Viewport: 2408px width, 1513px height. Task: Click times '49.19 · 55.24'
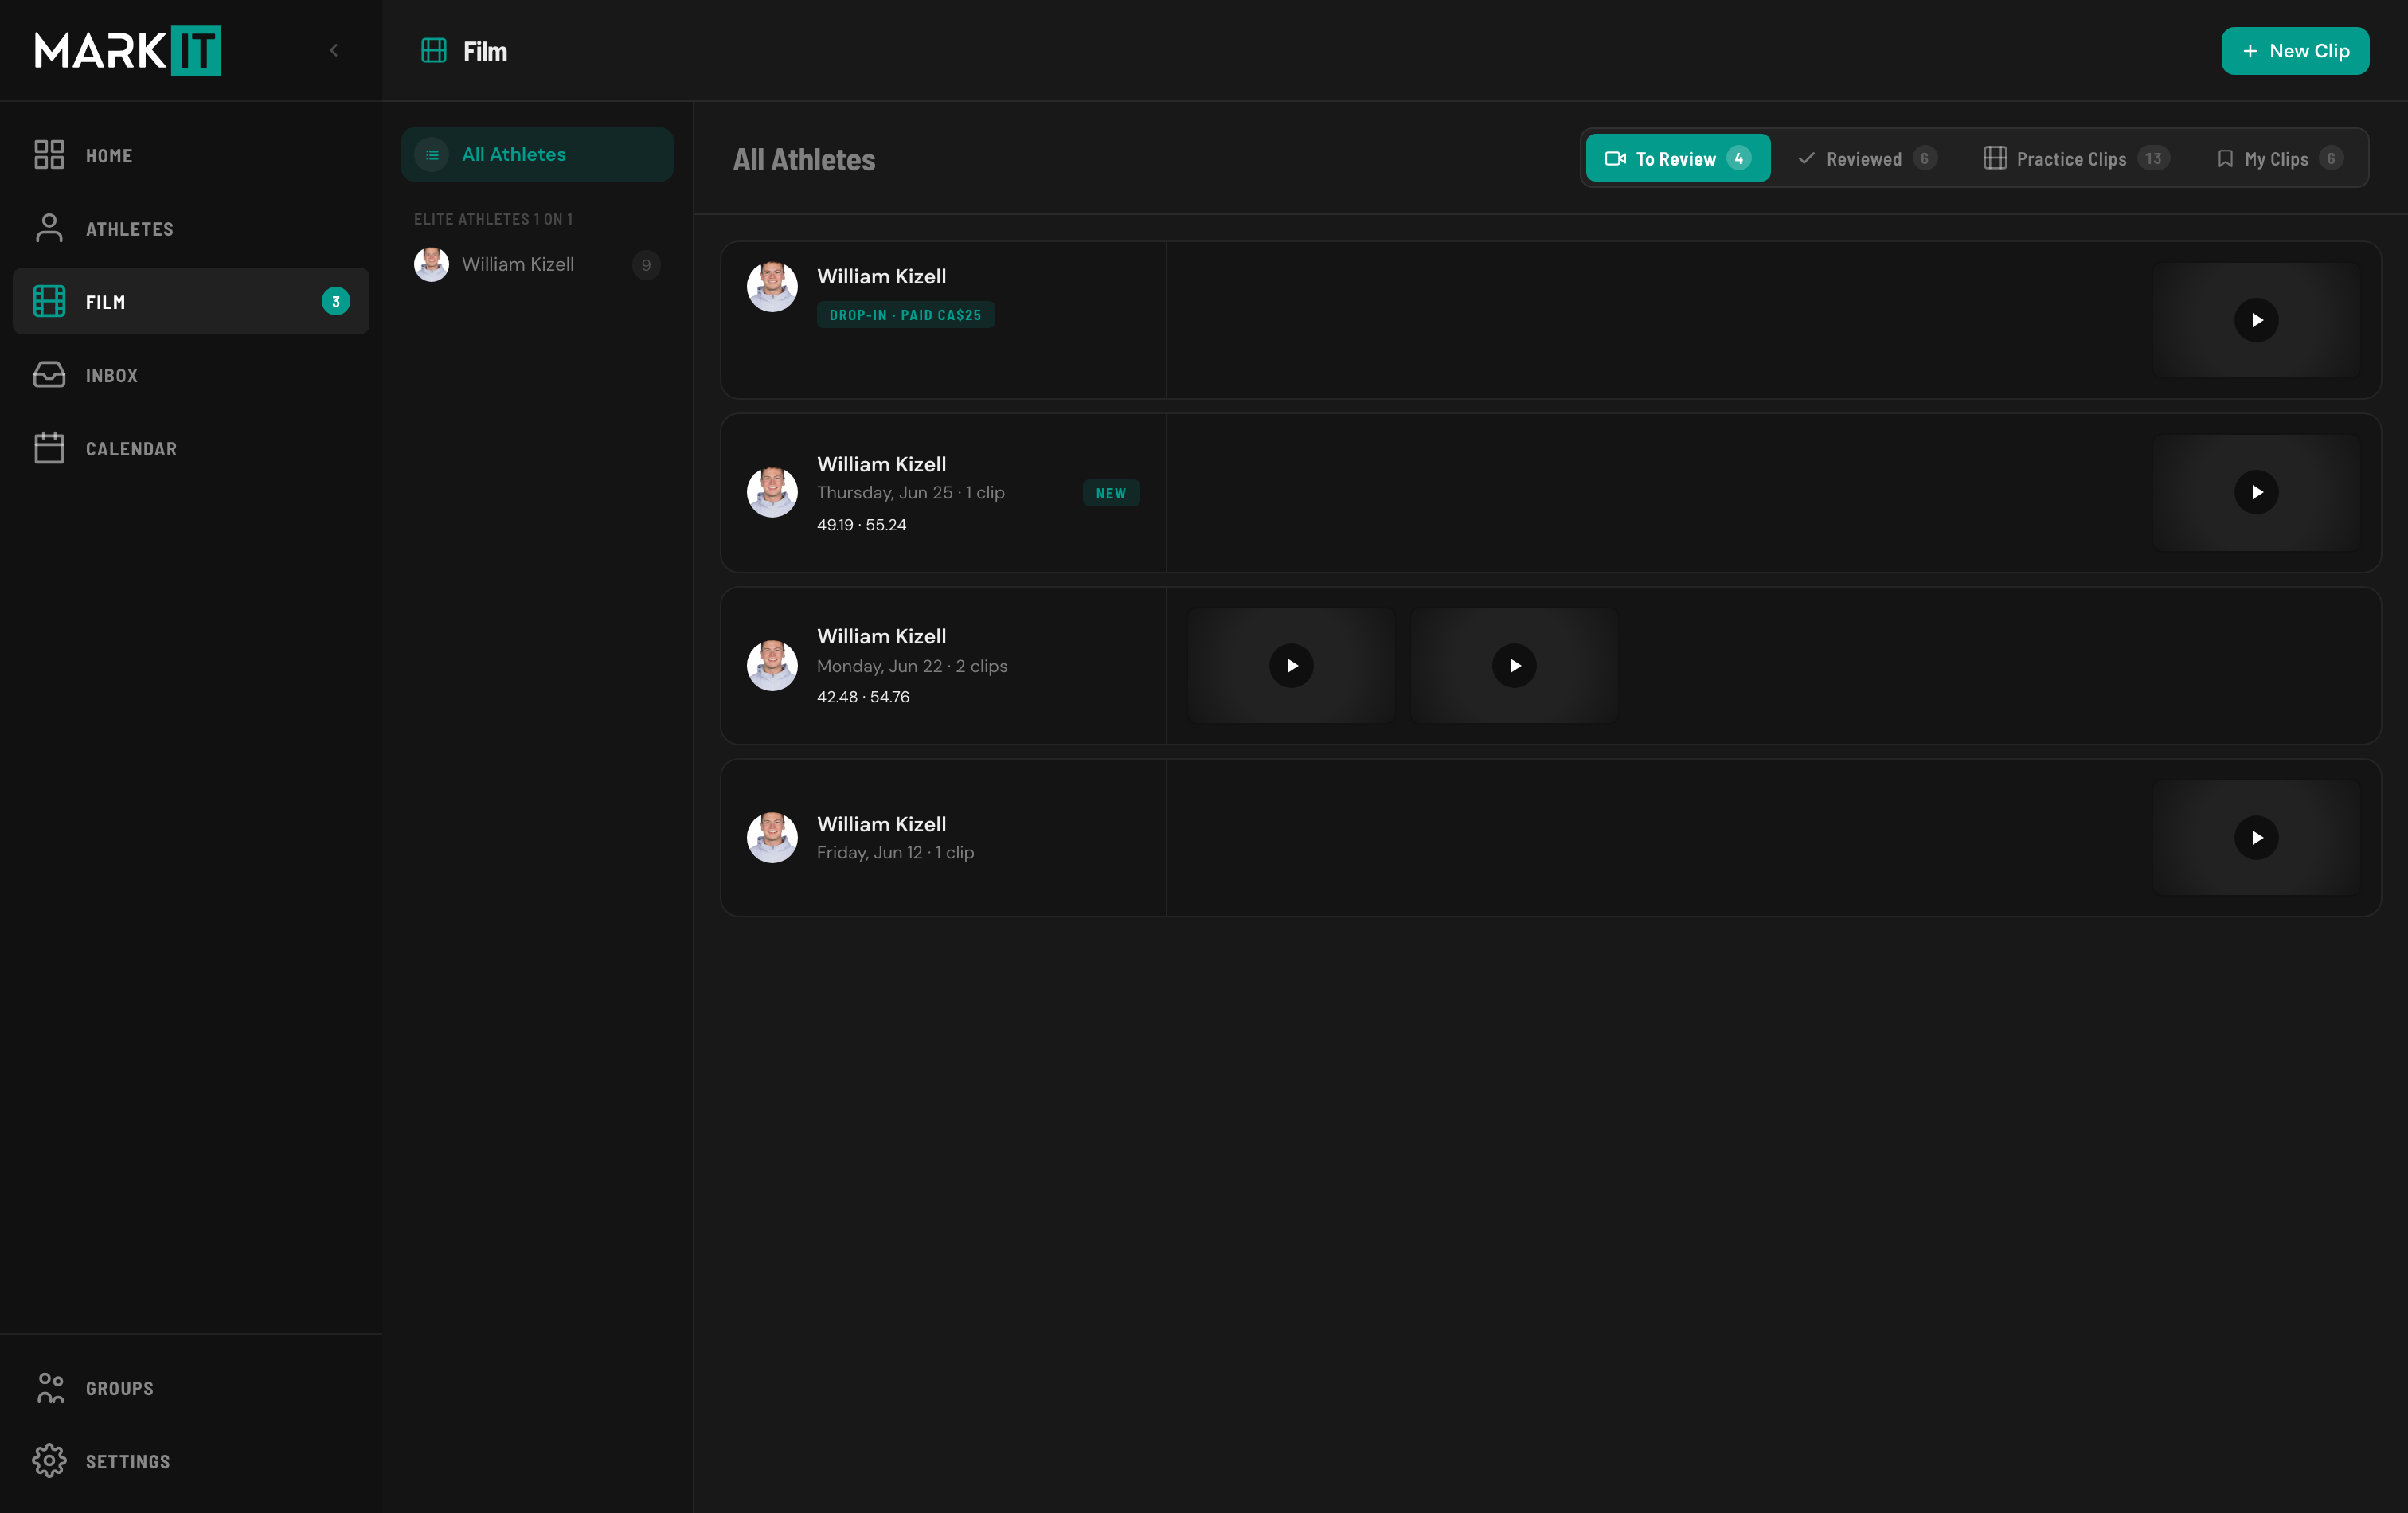click(x=862, y=525)
